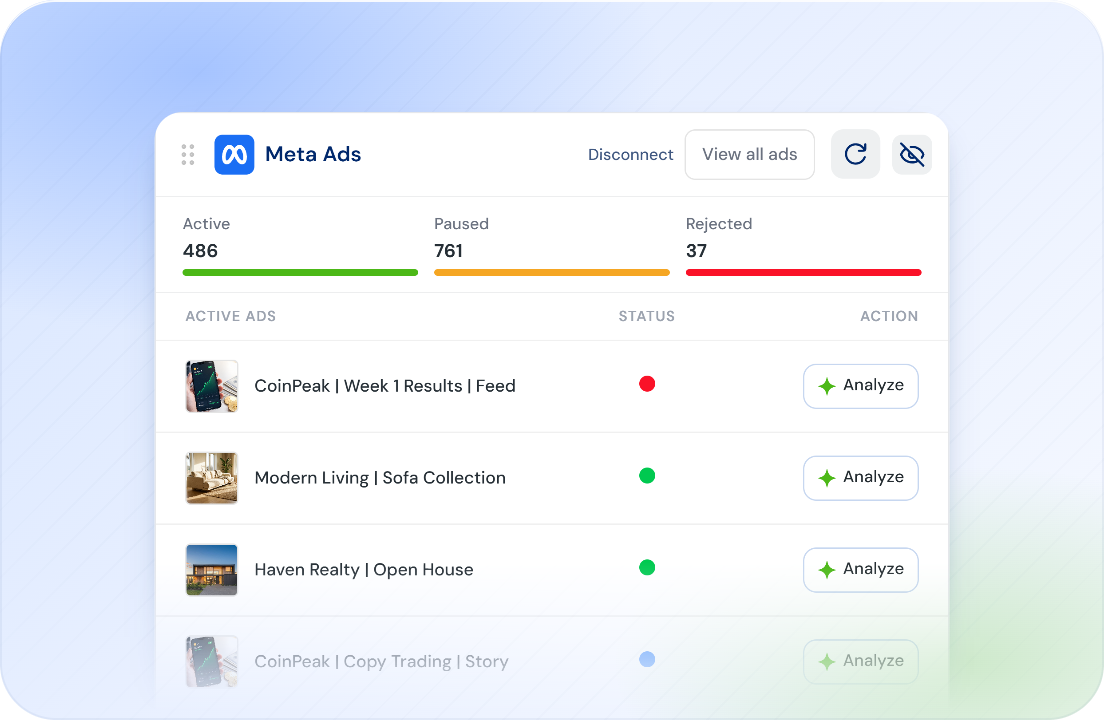Open View all ads
This screenshot has width=1104, height=720.
pyautogui.click(x=750, y=154)
